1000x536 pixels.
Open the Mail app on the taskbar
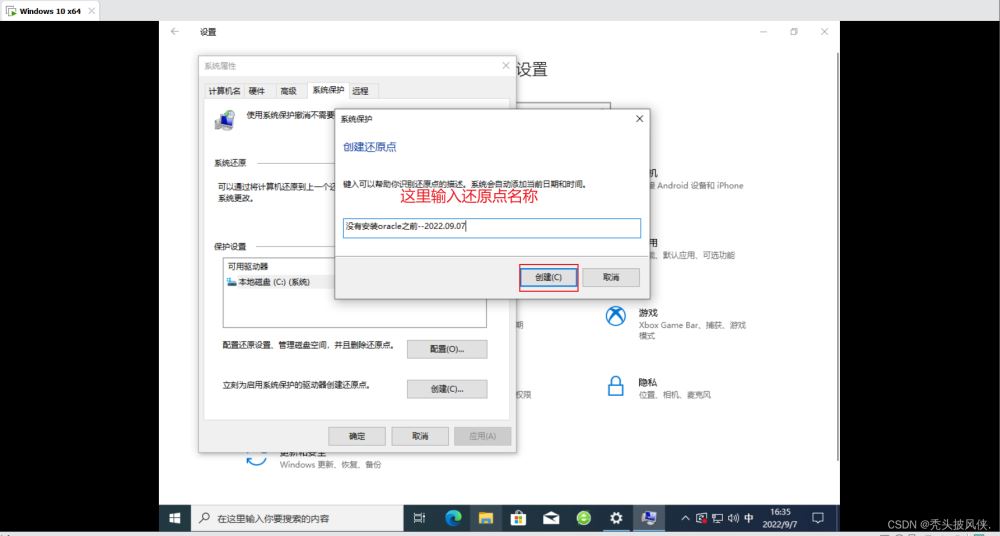551,518
